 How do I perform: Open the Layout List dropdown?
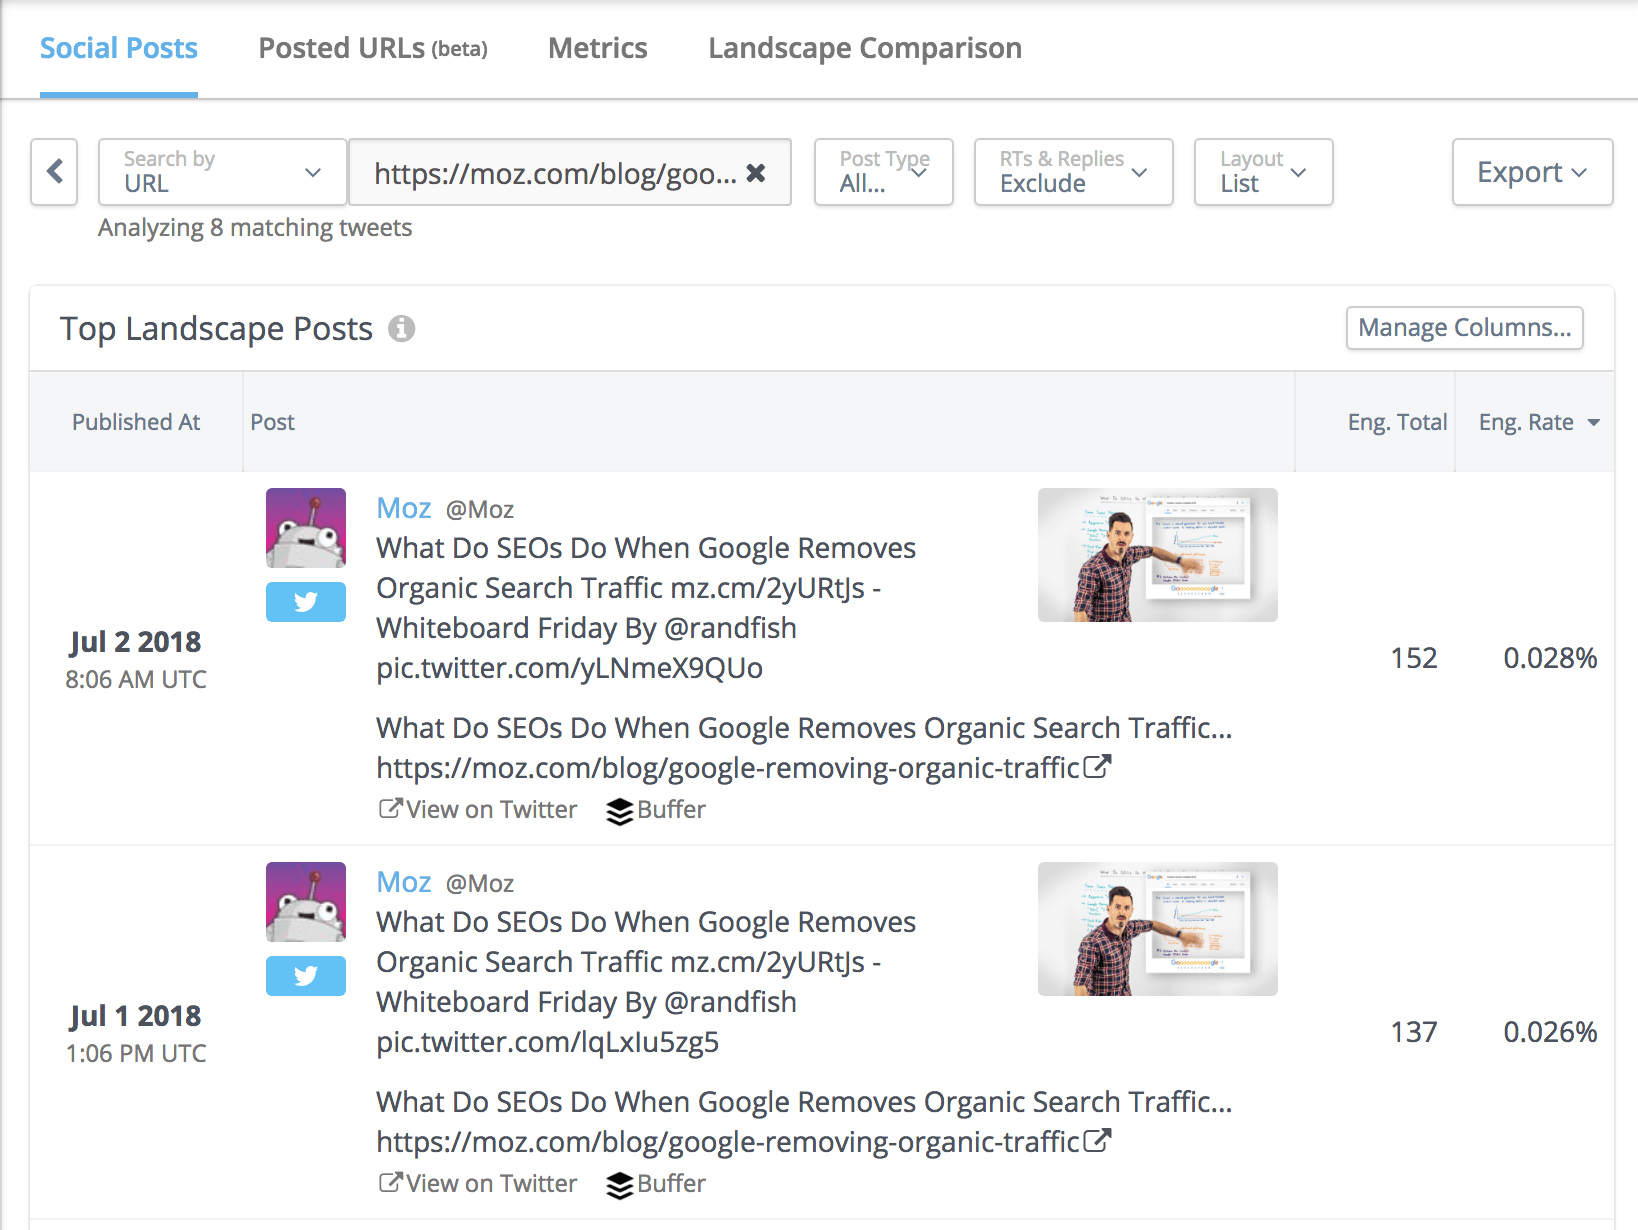(1264, 172)
